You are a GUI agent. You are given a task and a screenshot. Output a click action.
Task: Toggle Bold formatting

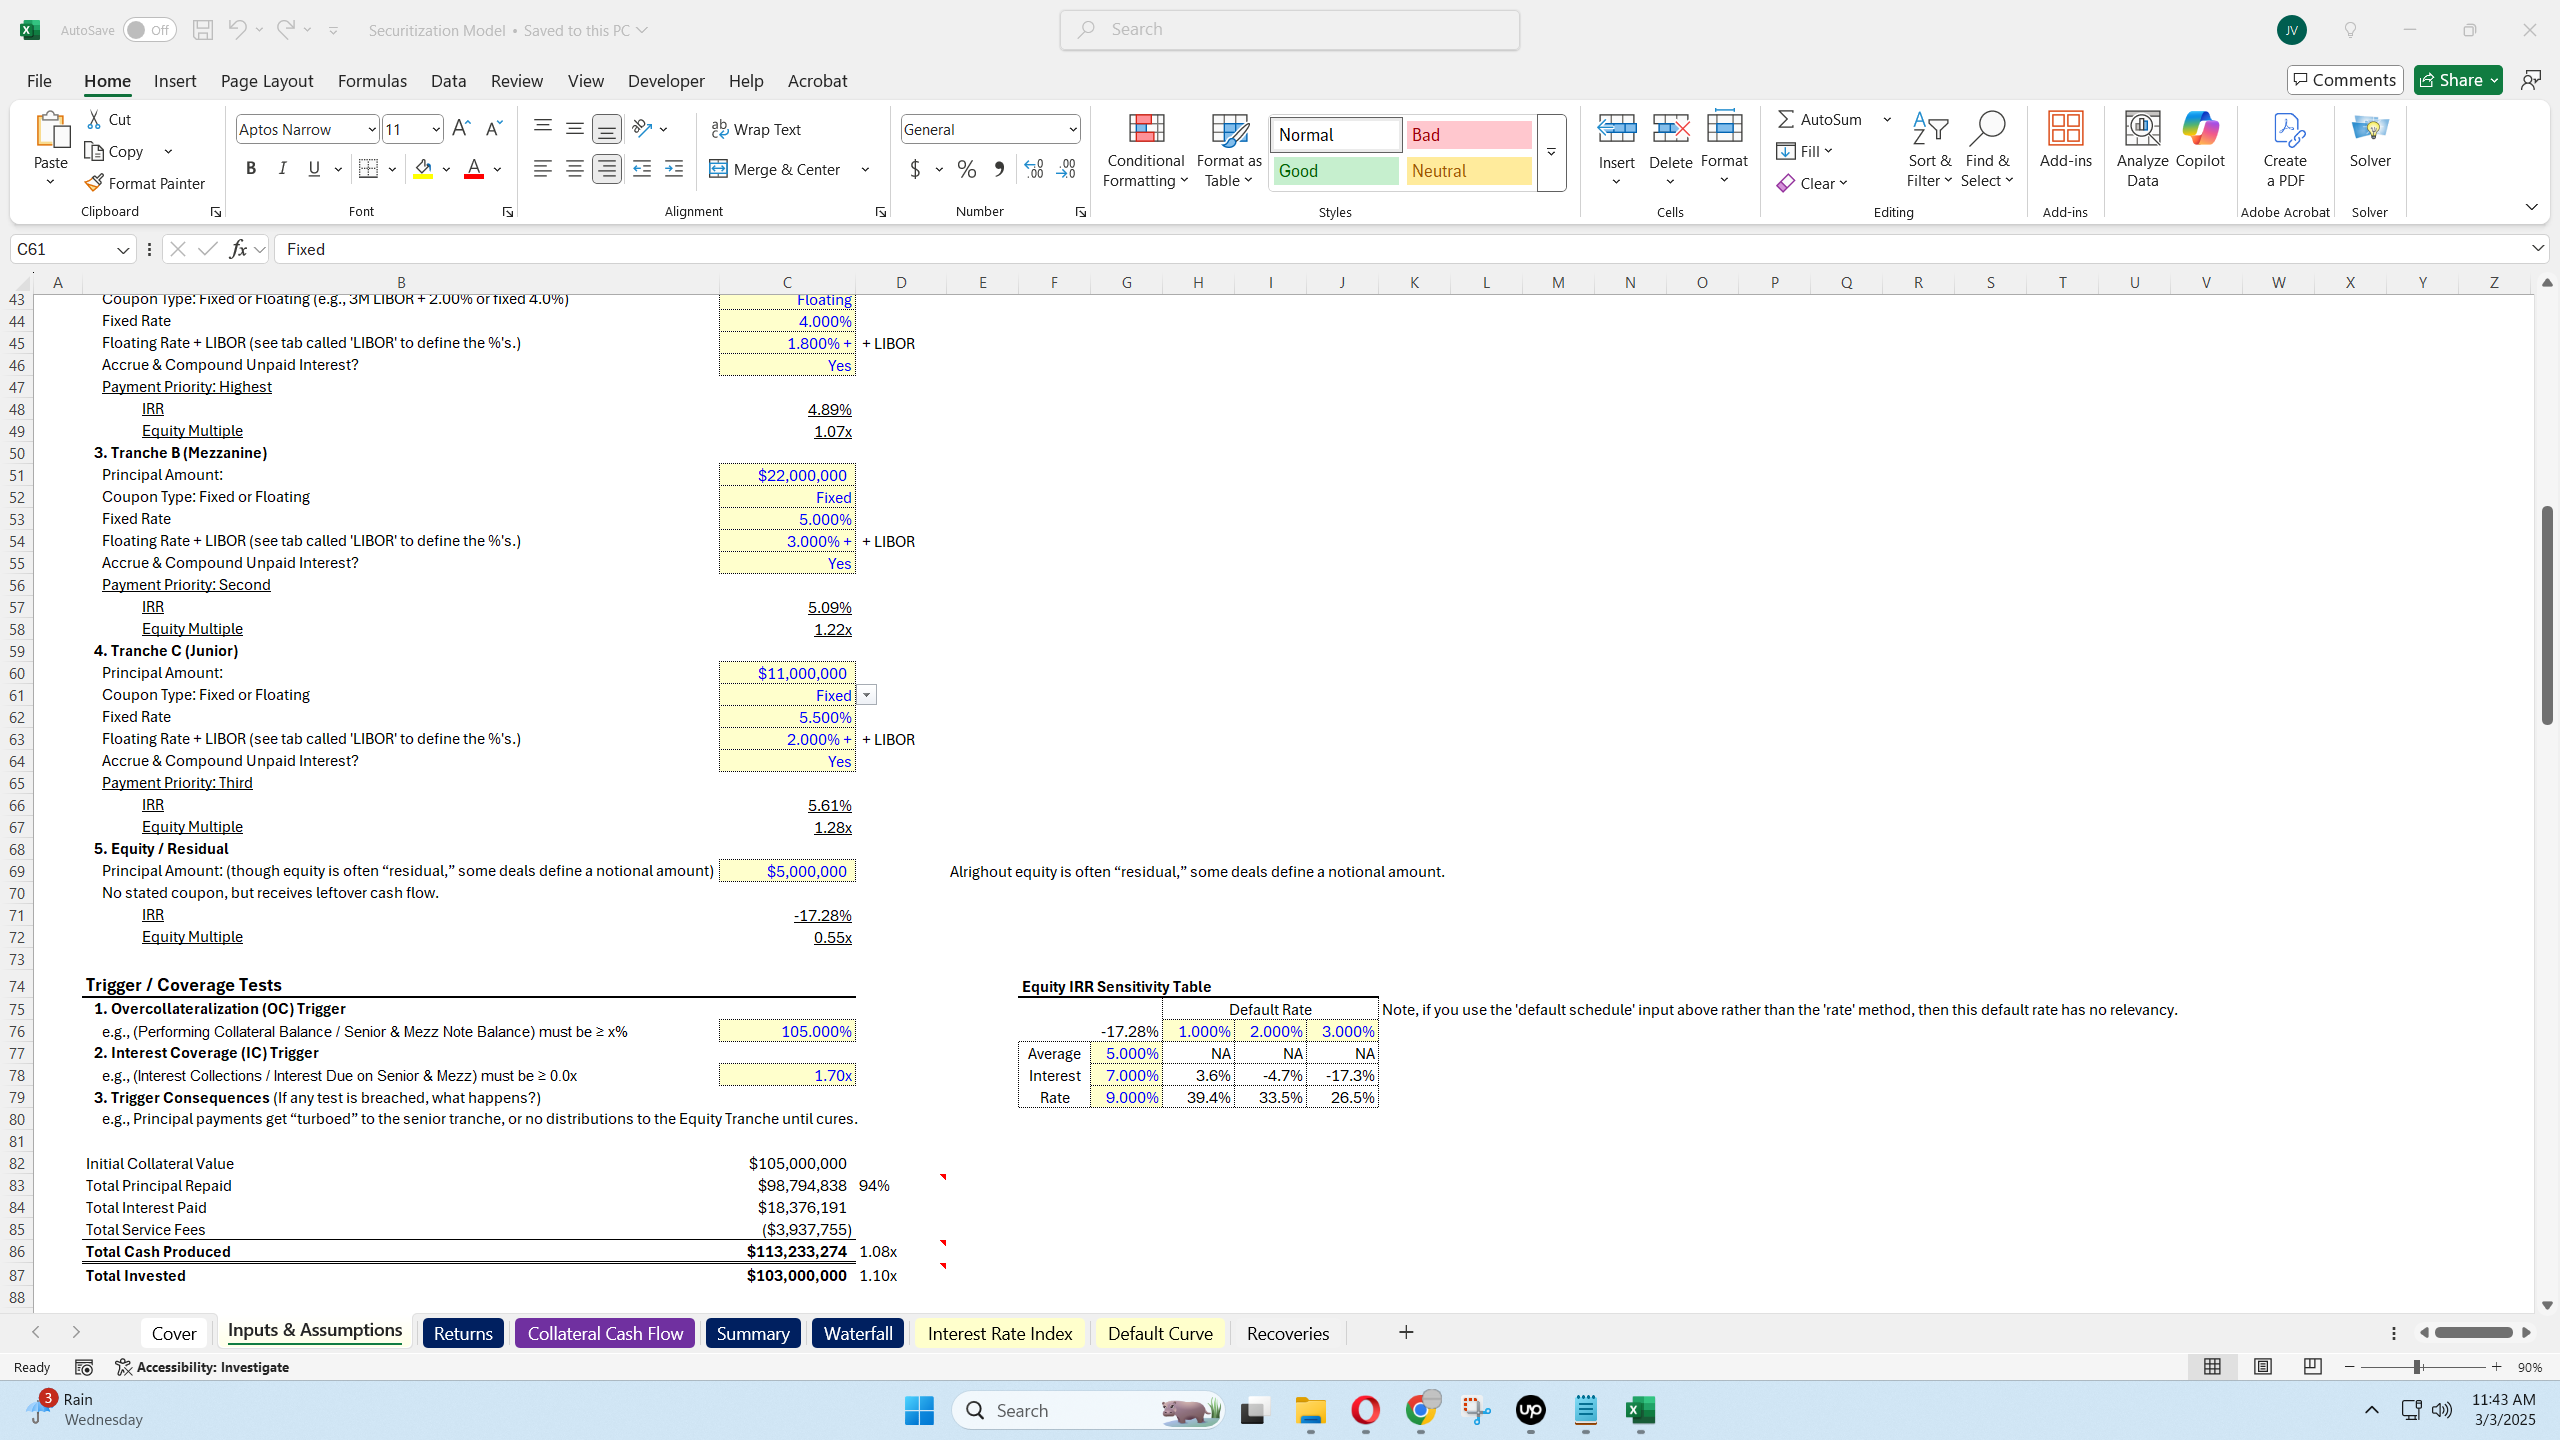251,169
